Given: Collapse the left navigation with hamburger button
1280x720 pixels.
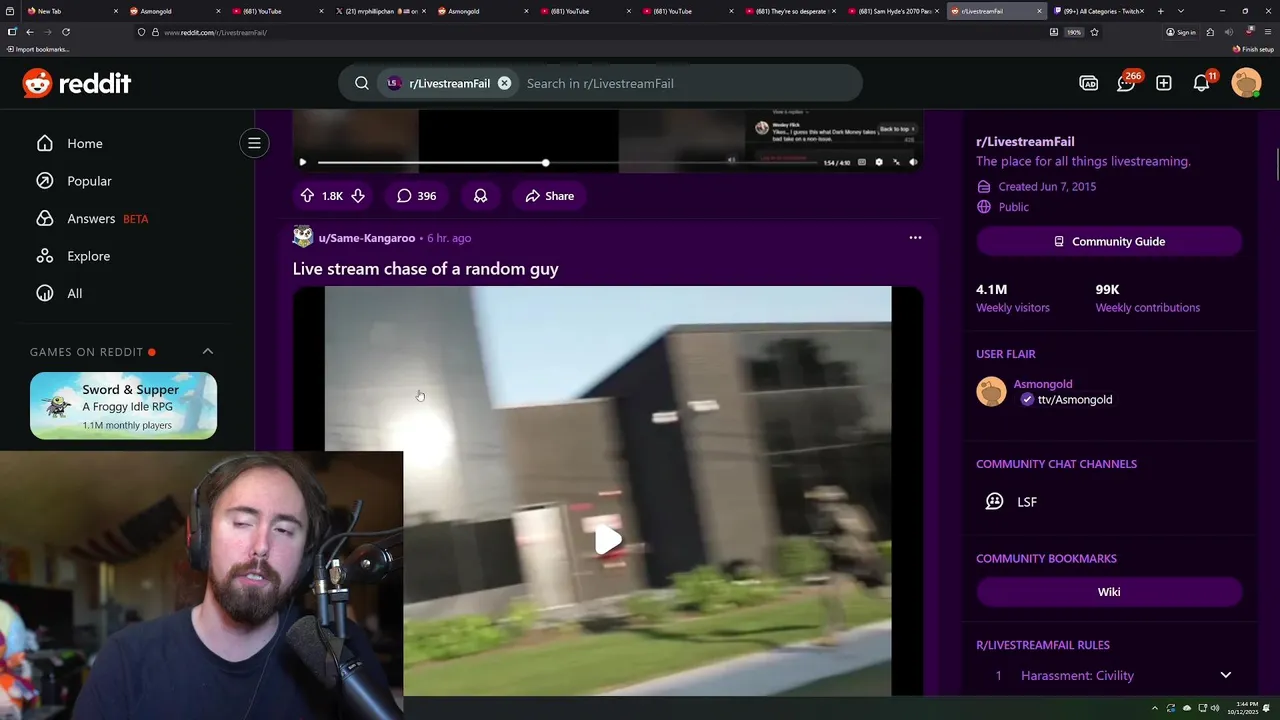Looking at the screenshot, I should click(x=254, y=143).
